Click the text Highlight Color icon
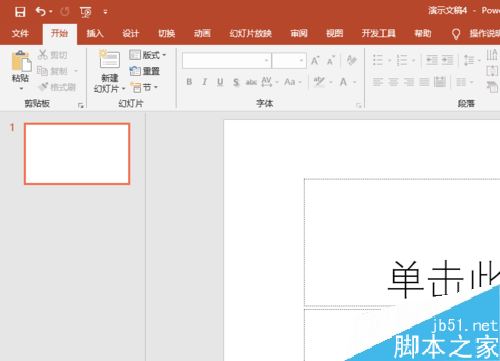Viewport: 500px width, 361px height. (x=319, y=82)
